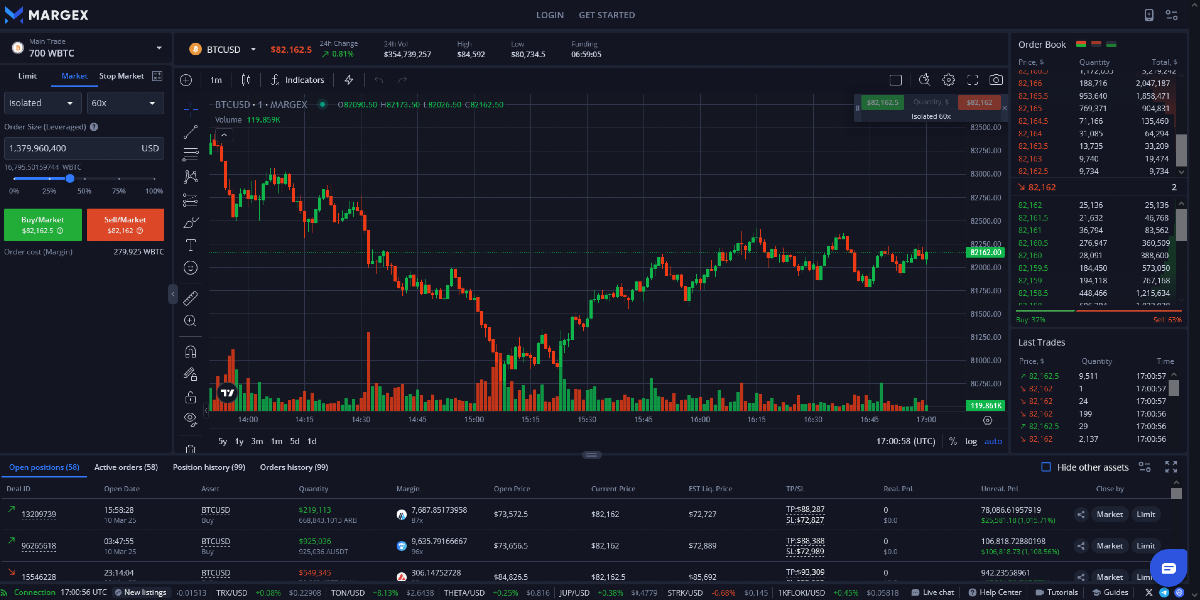Screen dimensions: 1200x600
Task: Take a chart snapshot with camera icon
Action: tap(996, 80)
